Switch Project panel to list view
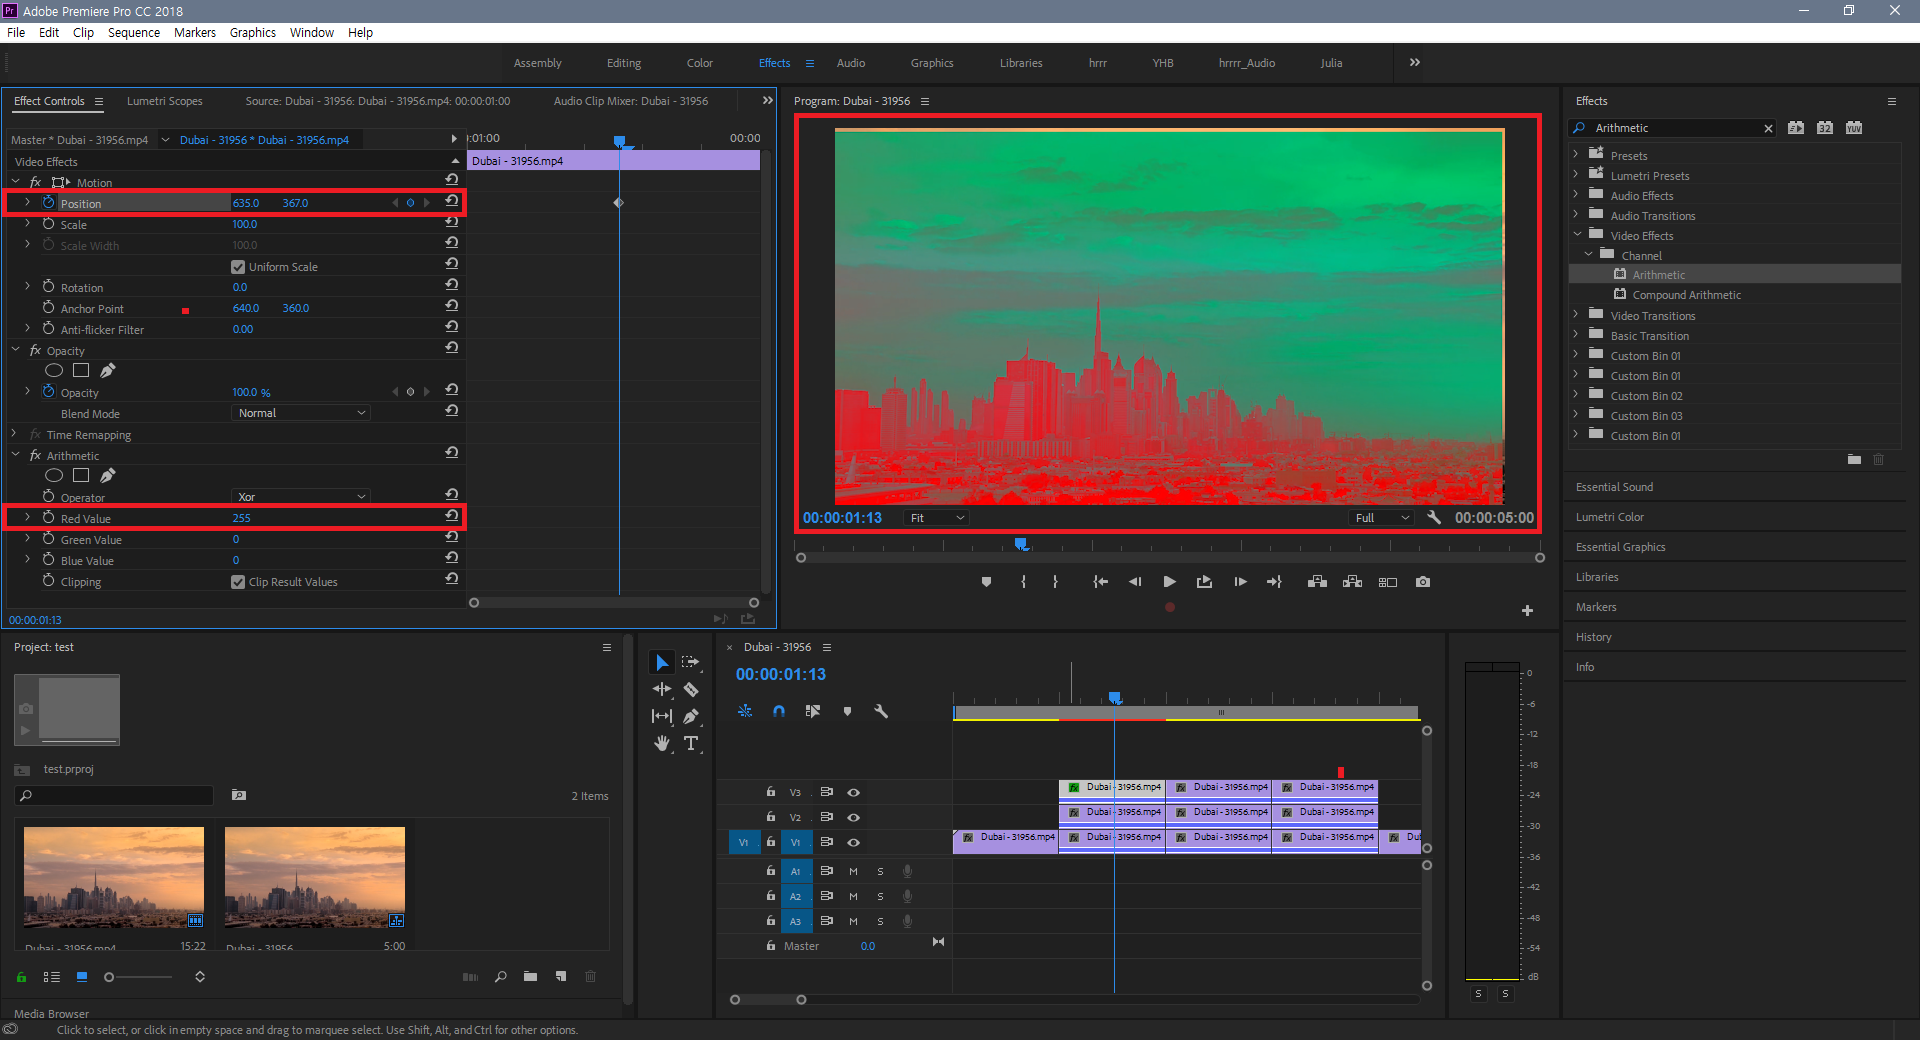The image size is (1920, 1040). click(x=52, y=977)
